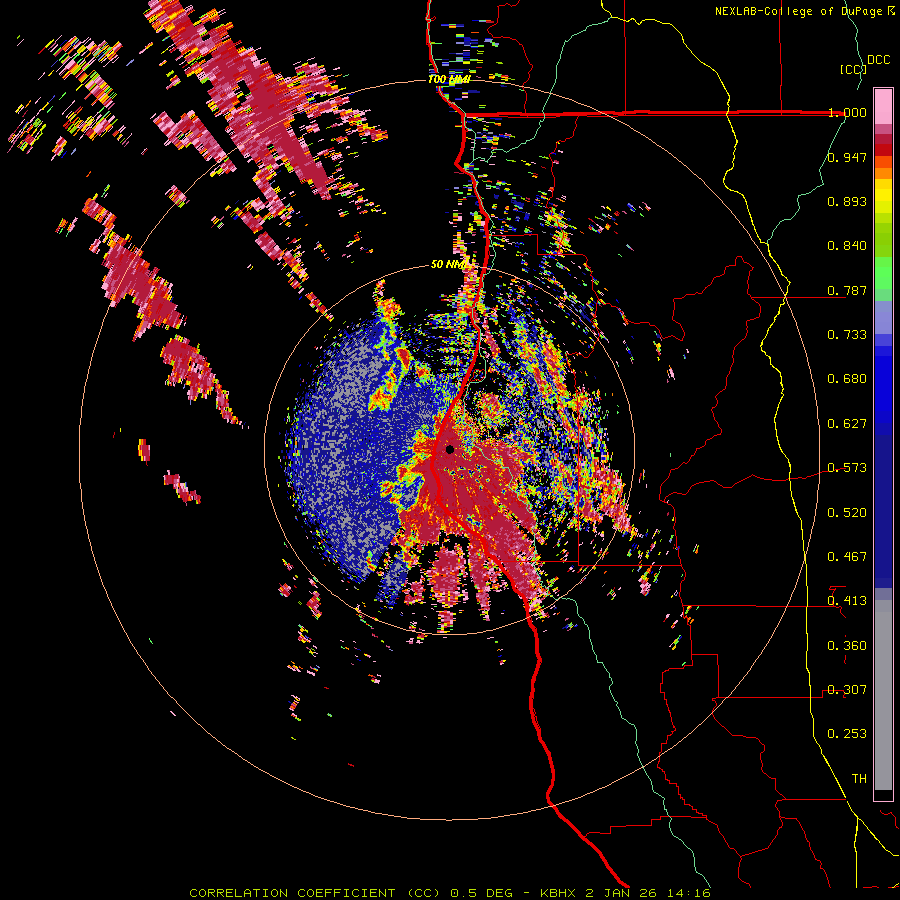The image size is (900, 900).
Task: Select the 0.360 scale value
Action: click(x=847, y=646)
